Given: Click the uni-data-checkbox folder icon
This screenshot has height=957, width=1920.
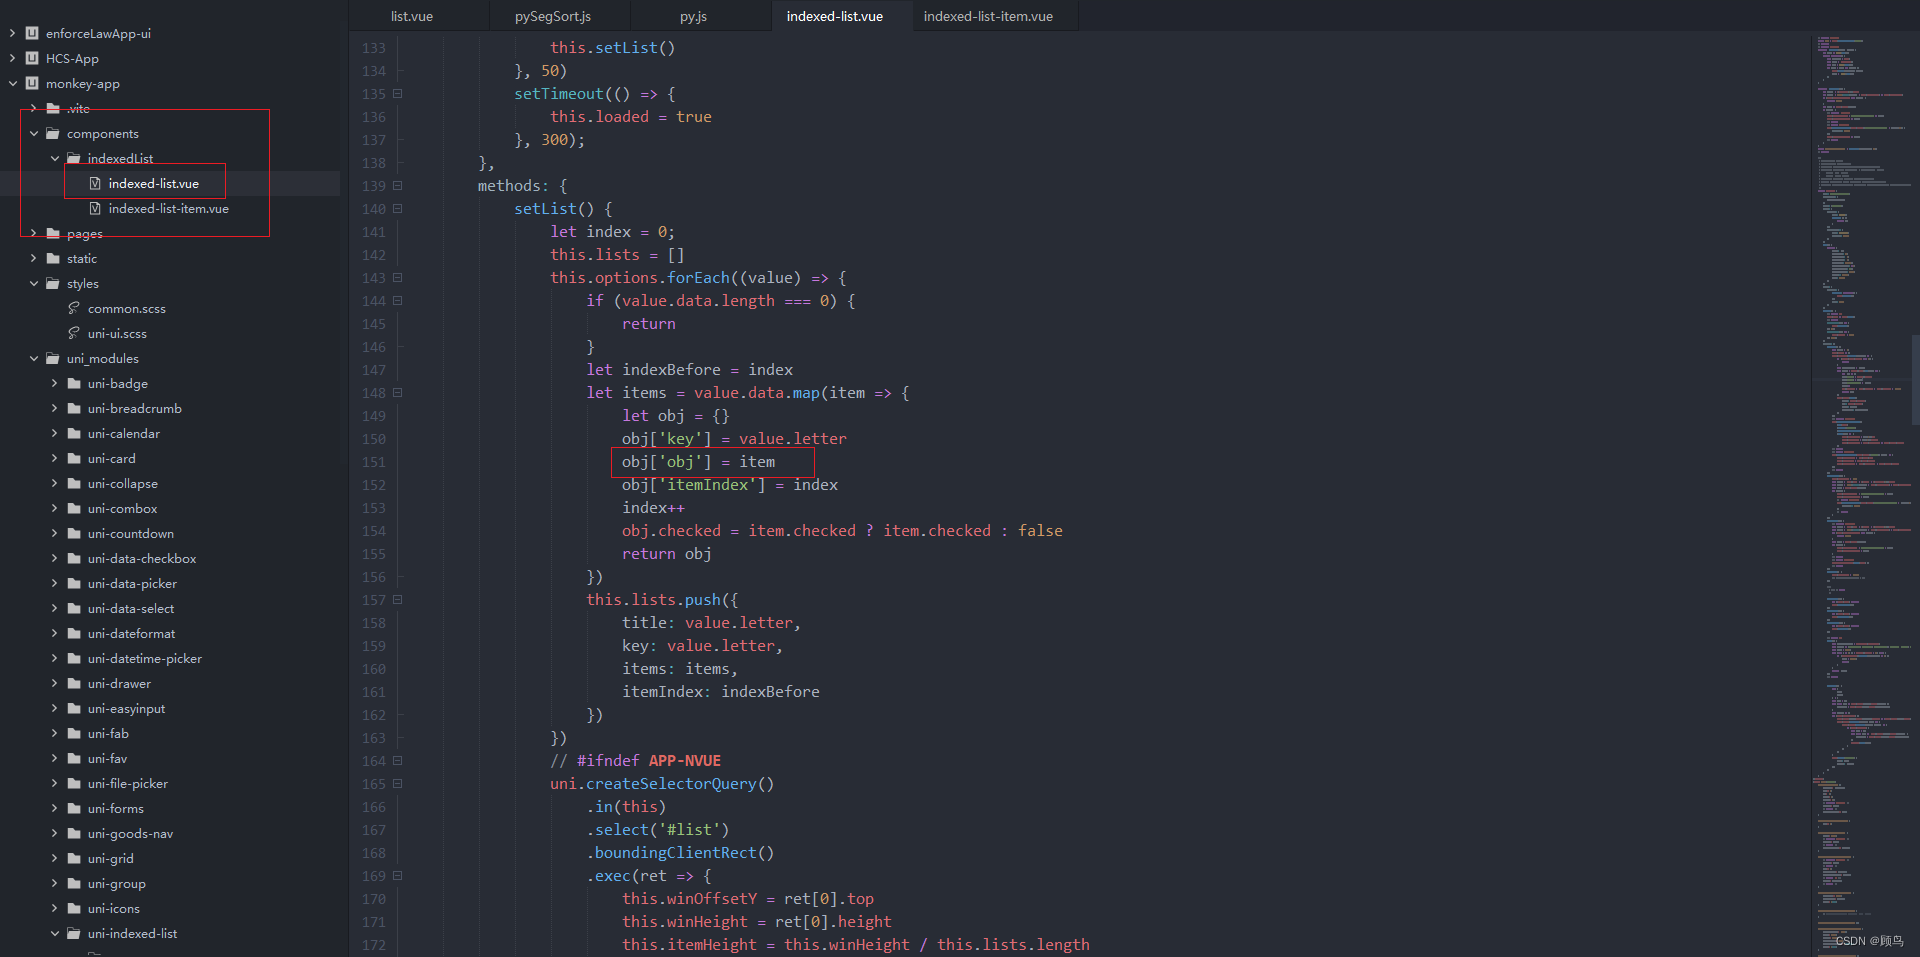Looking at the screenshot, I should (x=74, y=558).
